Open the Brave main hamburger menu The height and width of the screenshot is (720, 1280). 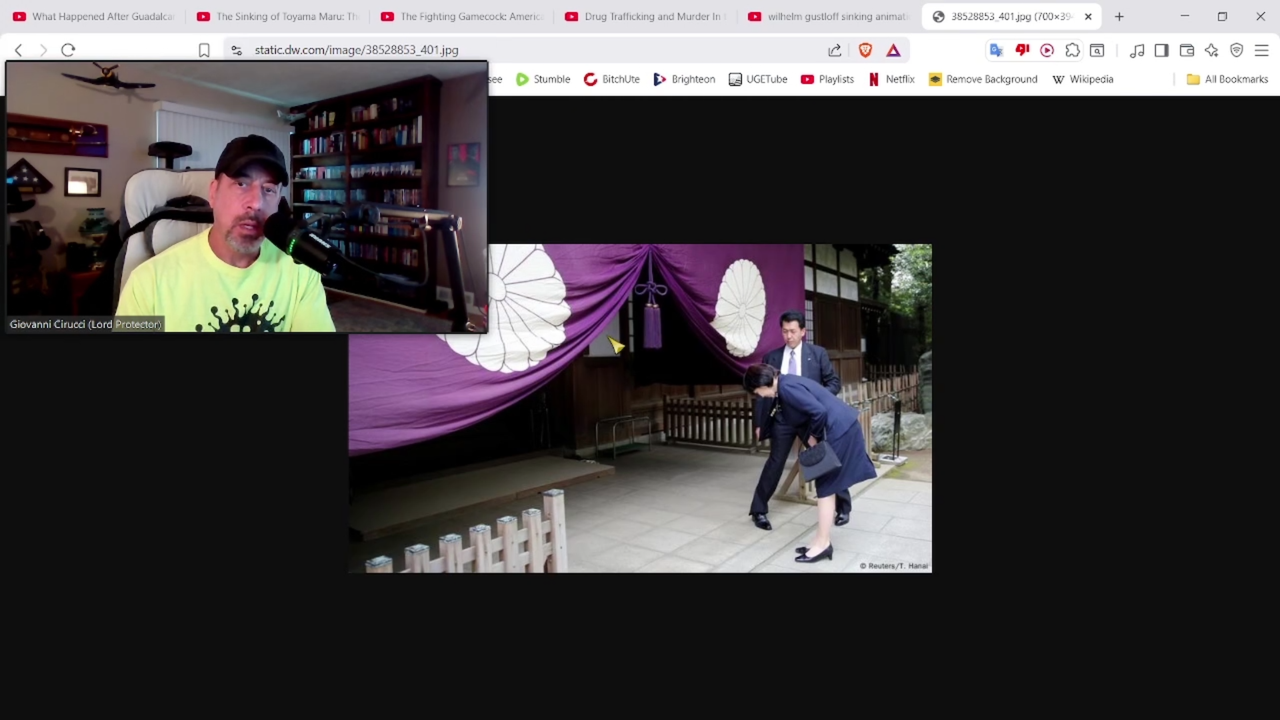click(x=1261, y=50)
